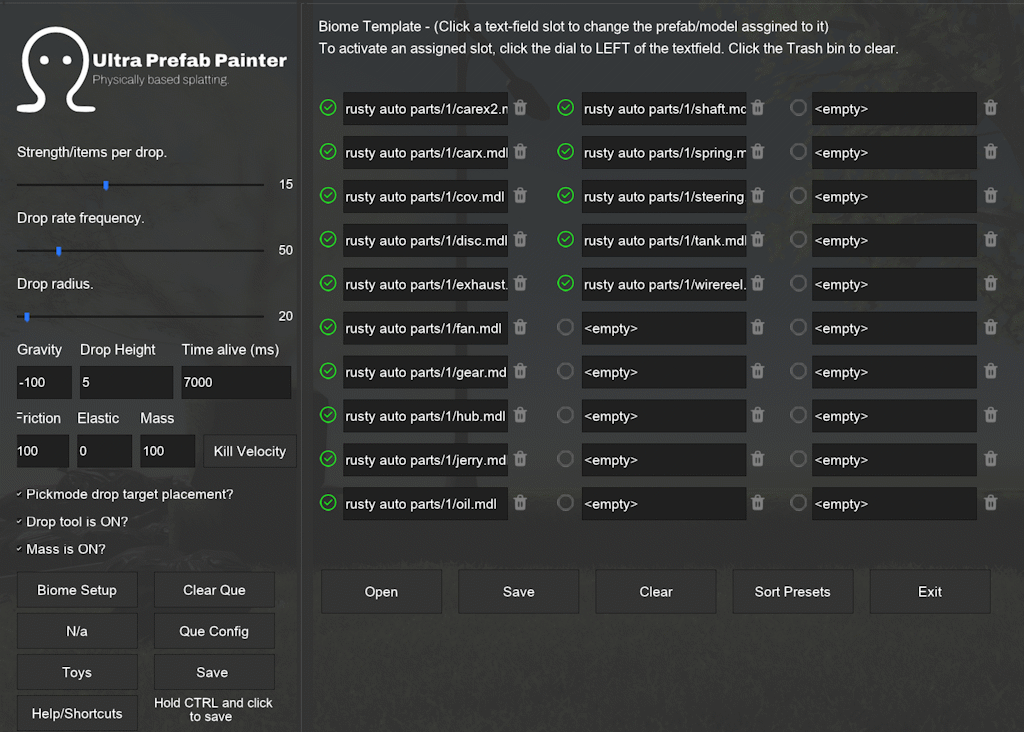Click trash bin next to tank.mdl slot
1024x732 pixels.
click(x=758, y=240)
